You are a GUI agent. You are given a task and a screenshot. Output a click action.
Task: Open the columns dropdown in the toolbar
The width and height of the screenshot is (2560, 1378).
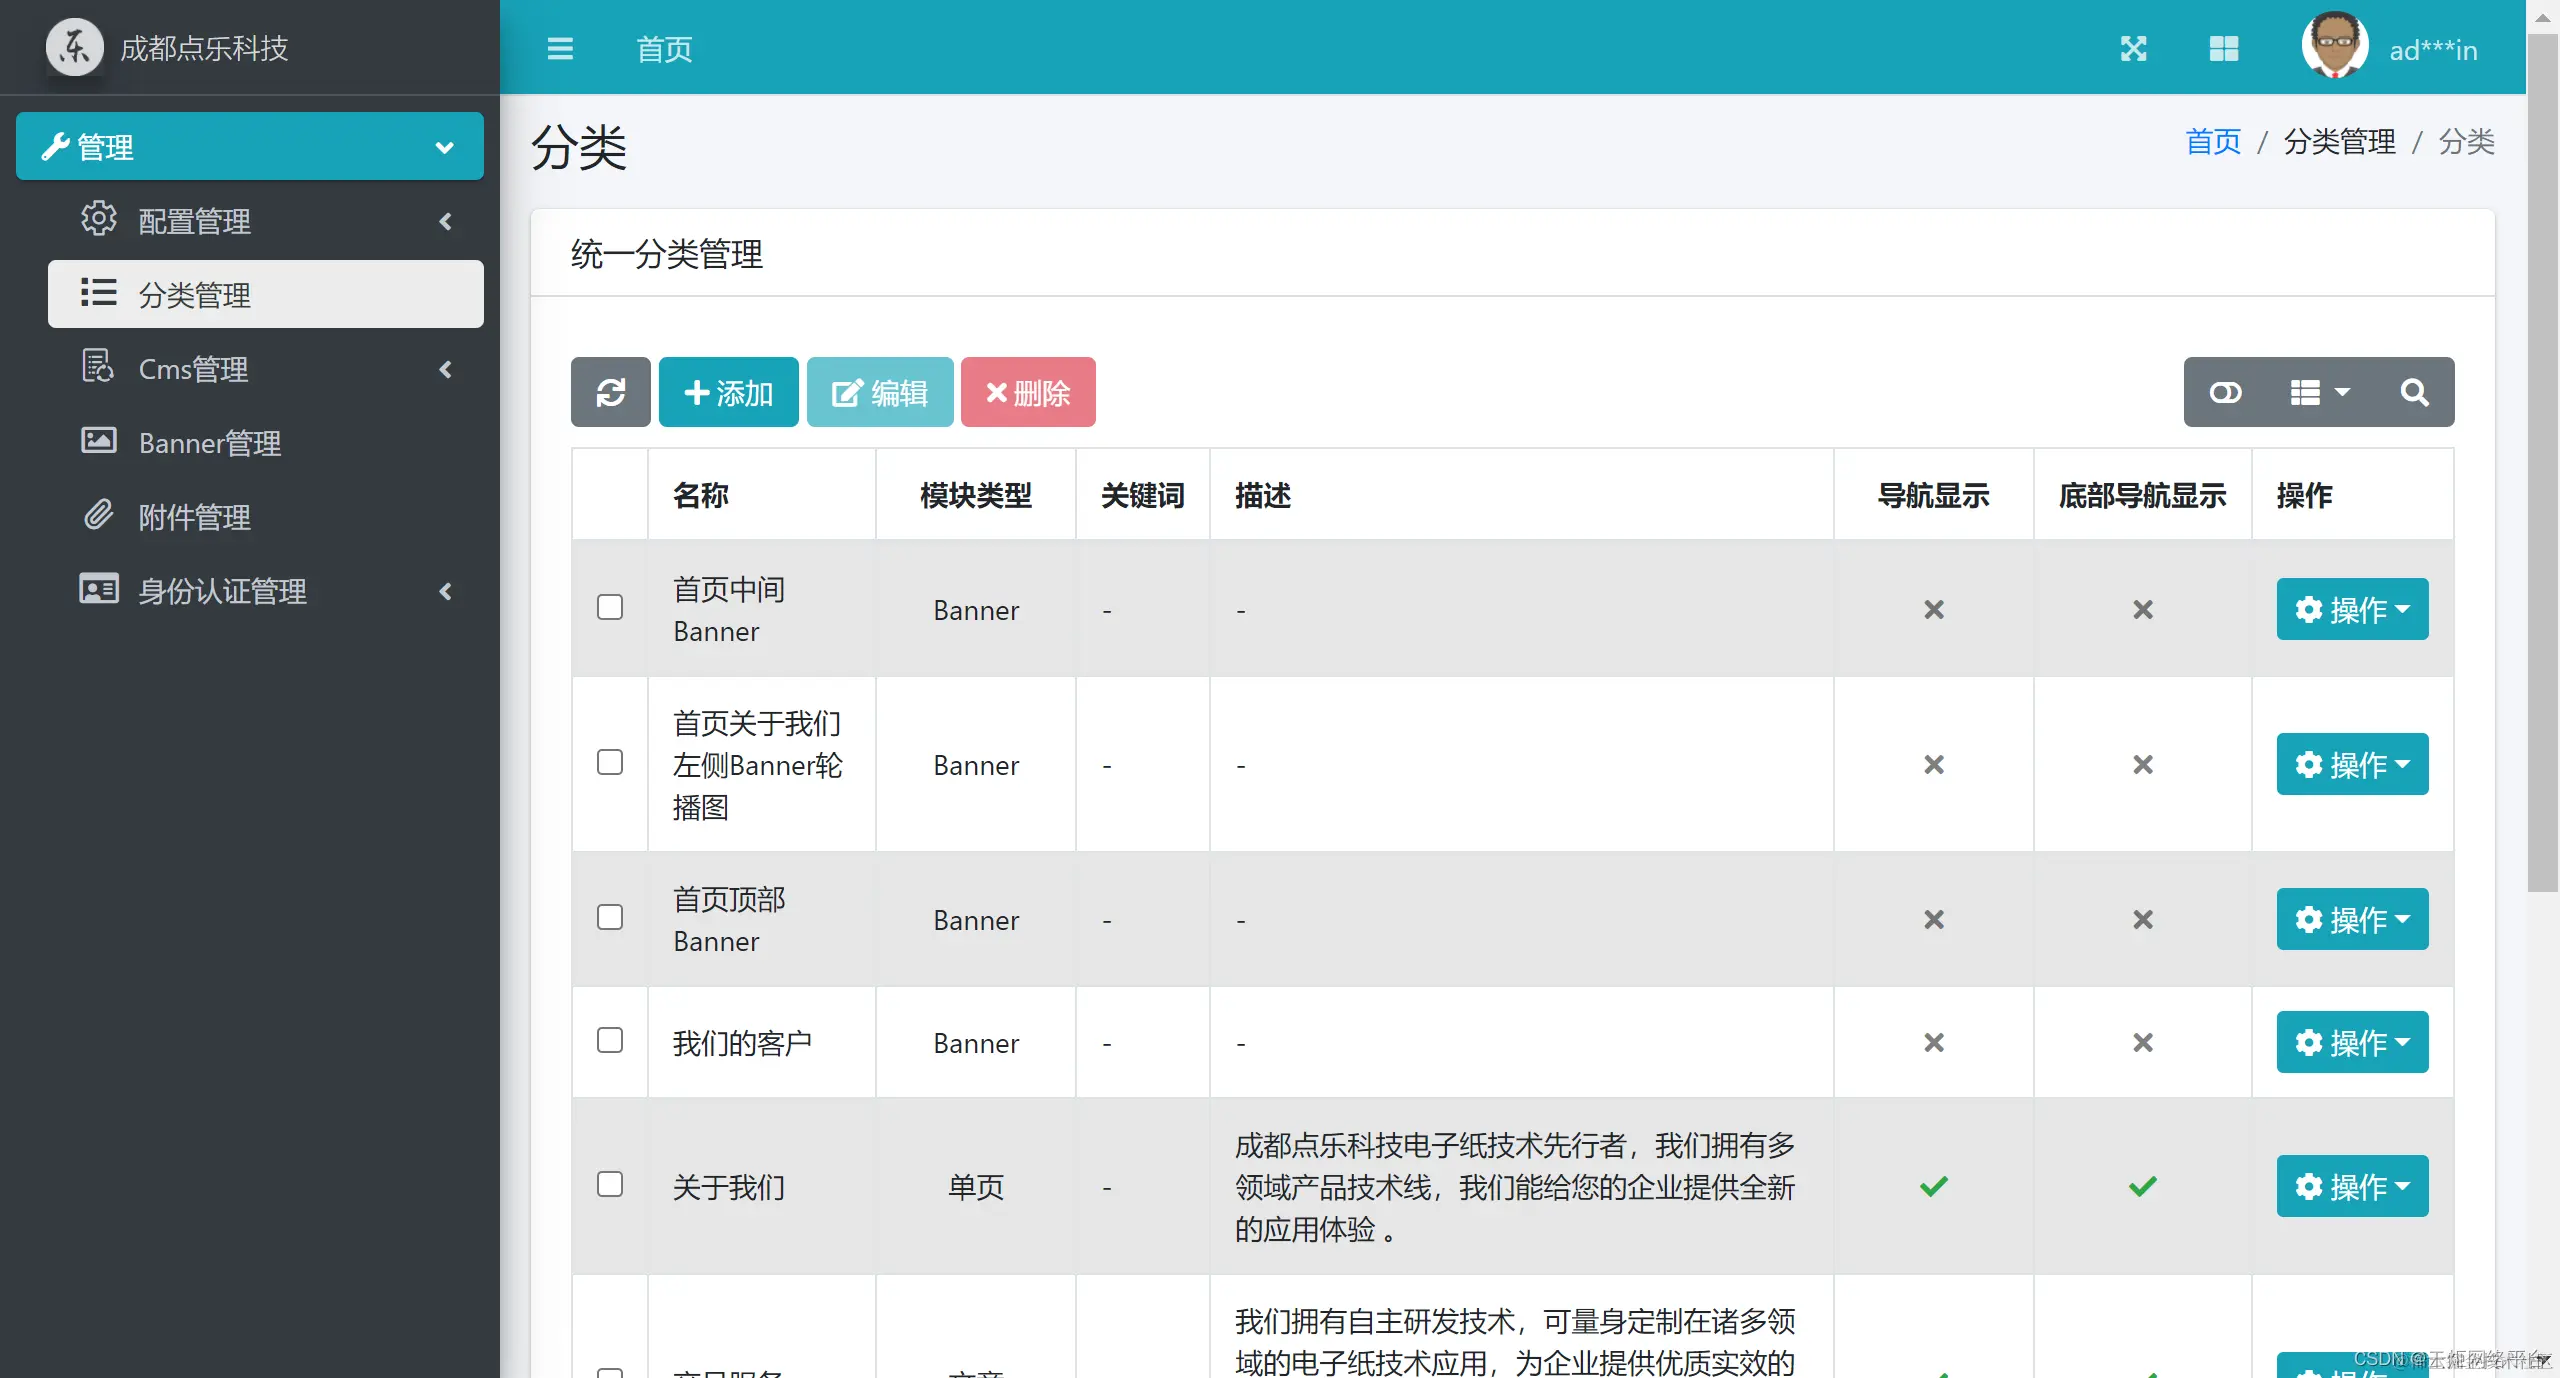point(2319,392)
